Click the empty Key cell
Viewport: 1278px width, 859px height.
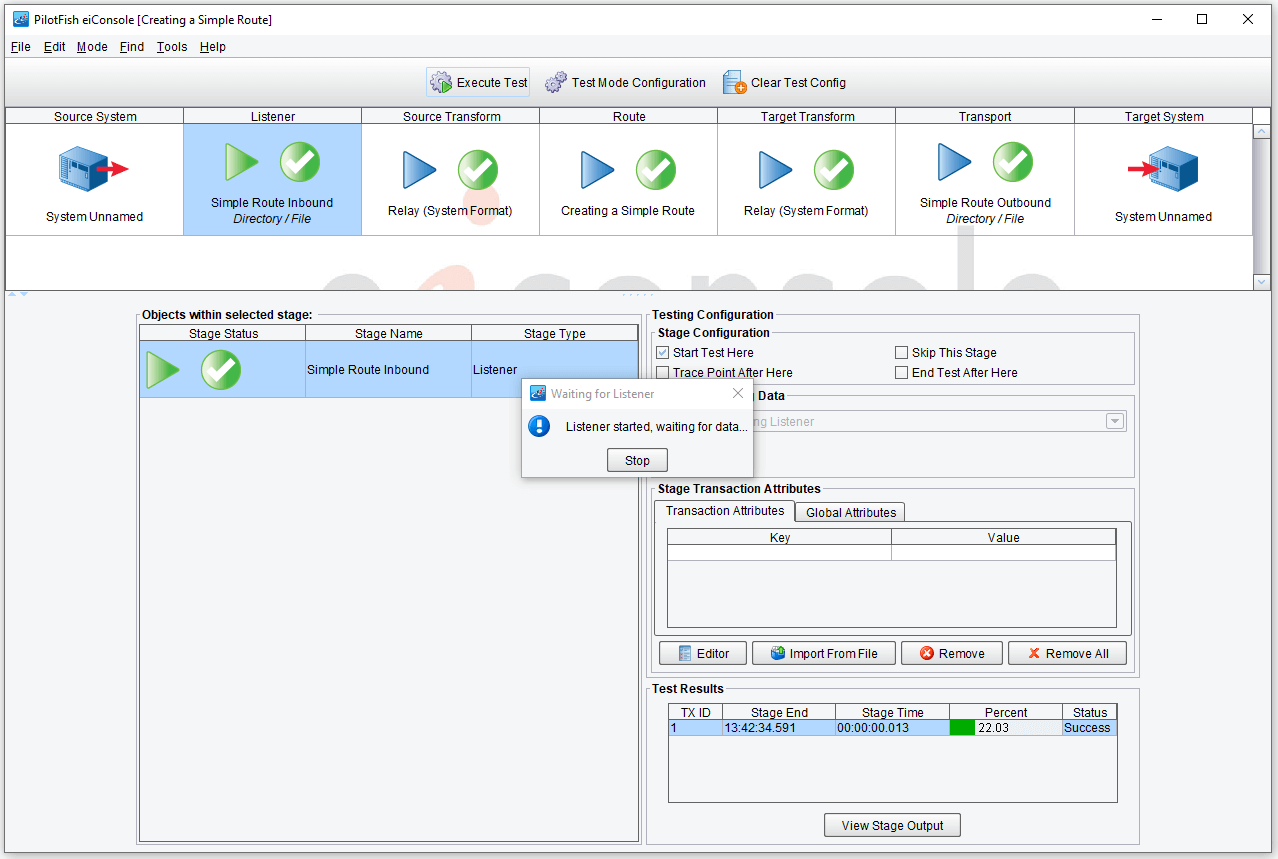point(780,553)
